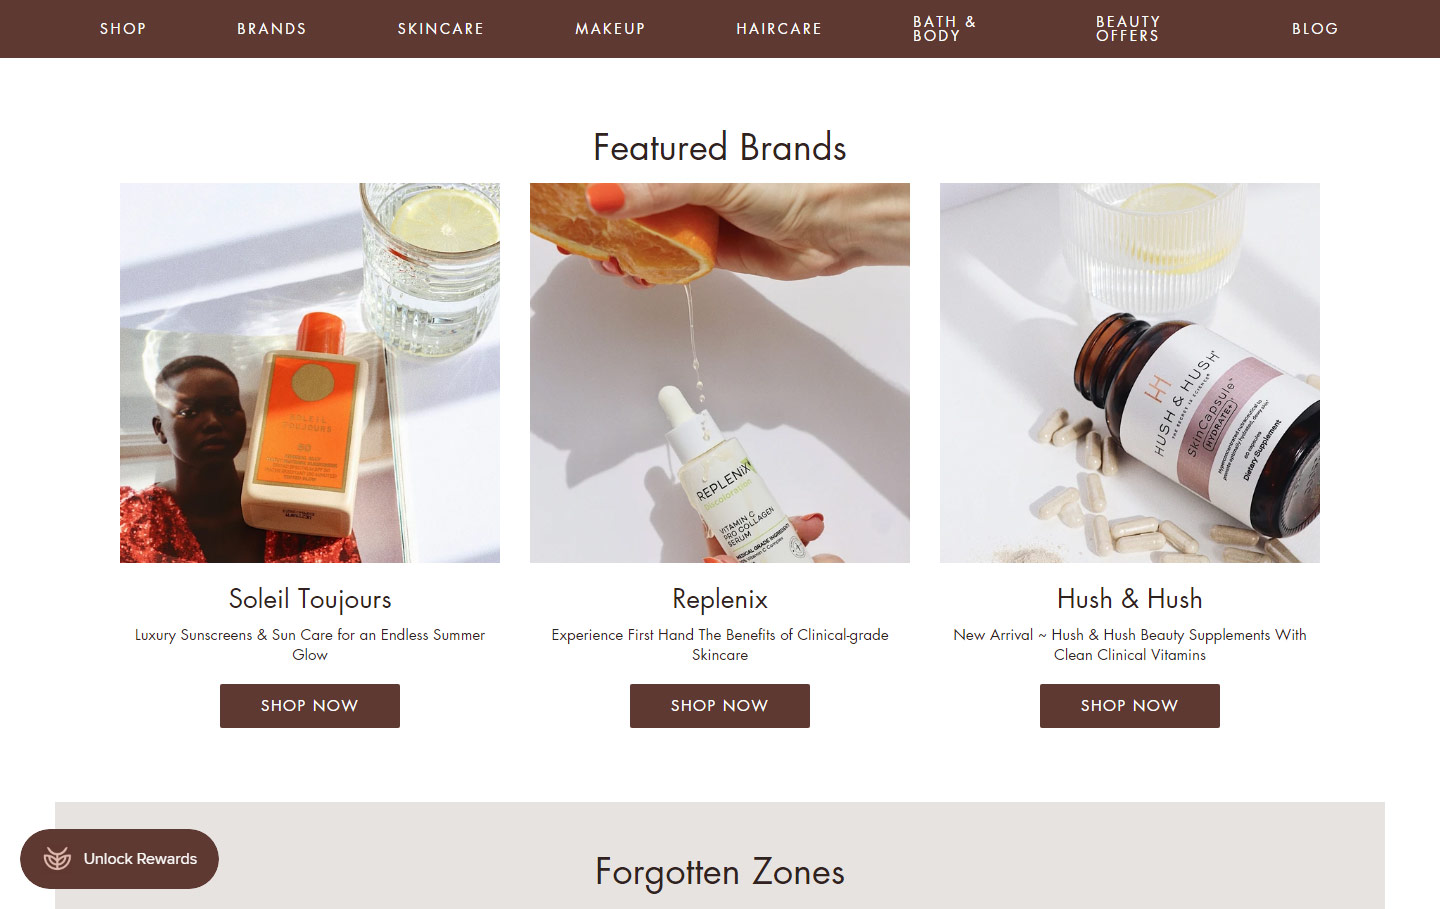This screenshot has height=909, width=1440.
Task: Click the Replenix serum product image
Action: [x=720, y=373]
